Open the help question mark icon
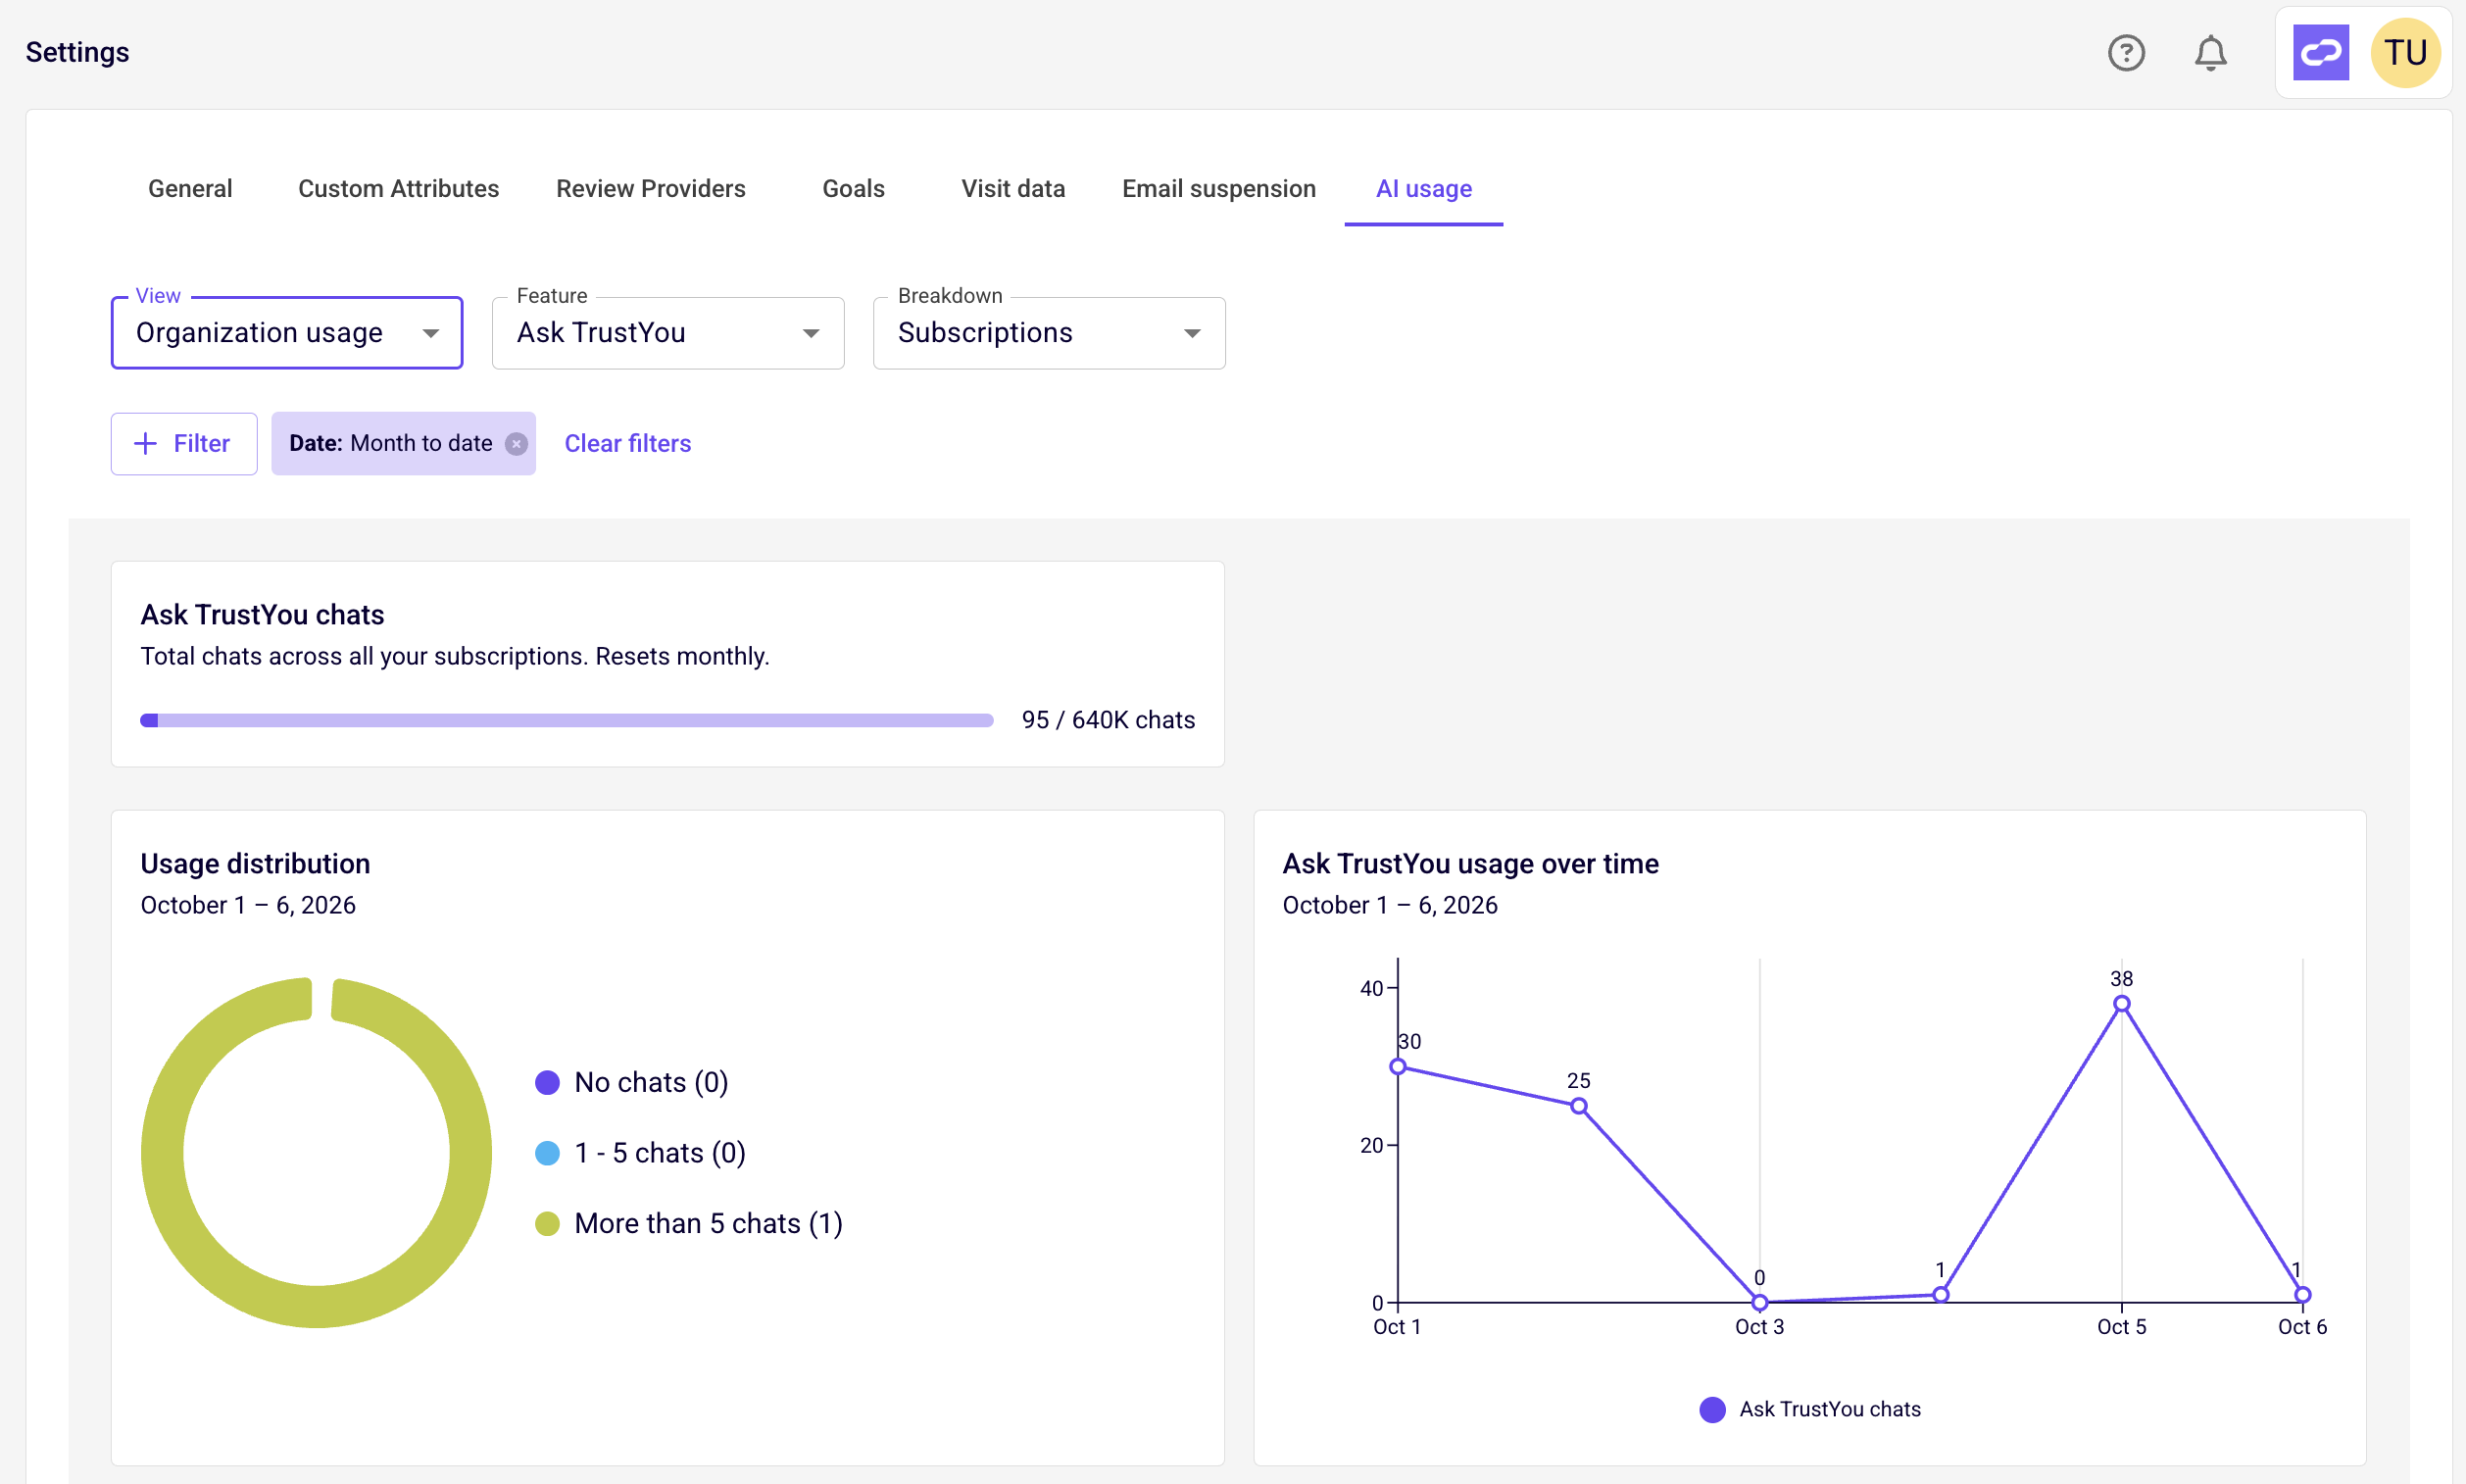 click(x=2126, y=52)
